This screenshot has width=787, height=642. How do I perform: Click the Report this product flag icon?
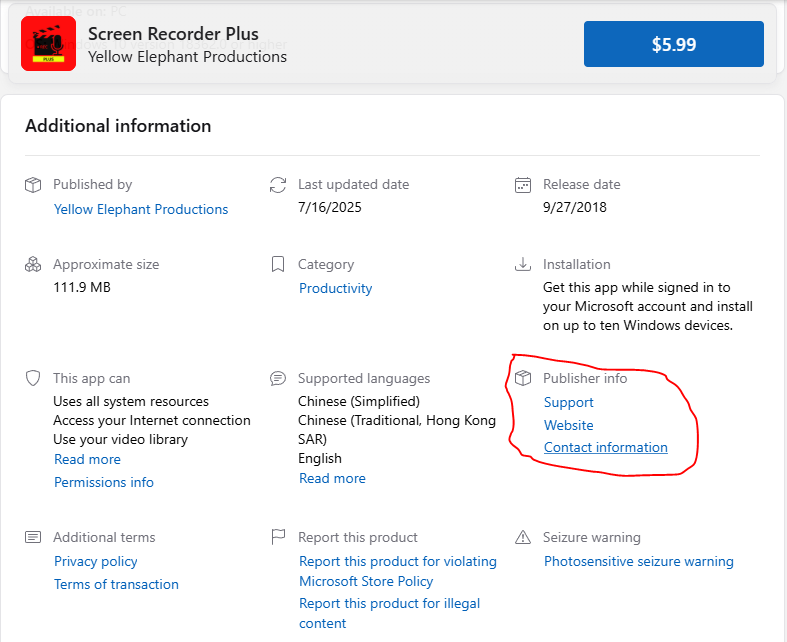pos(278,537)
